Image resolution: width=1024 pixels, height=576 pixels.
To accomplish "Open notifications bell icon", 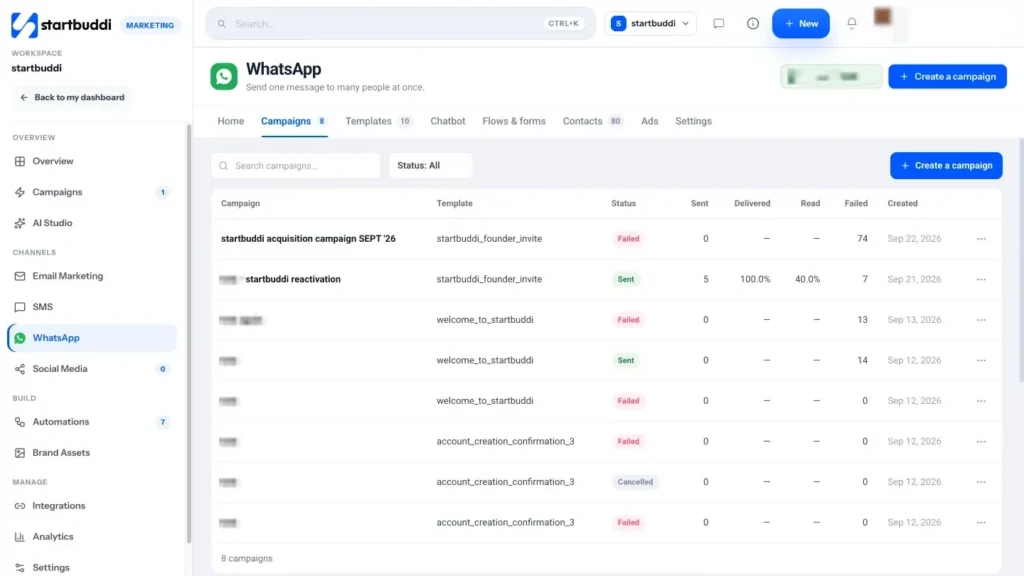I will click(x=852, y=24).
